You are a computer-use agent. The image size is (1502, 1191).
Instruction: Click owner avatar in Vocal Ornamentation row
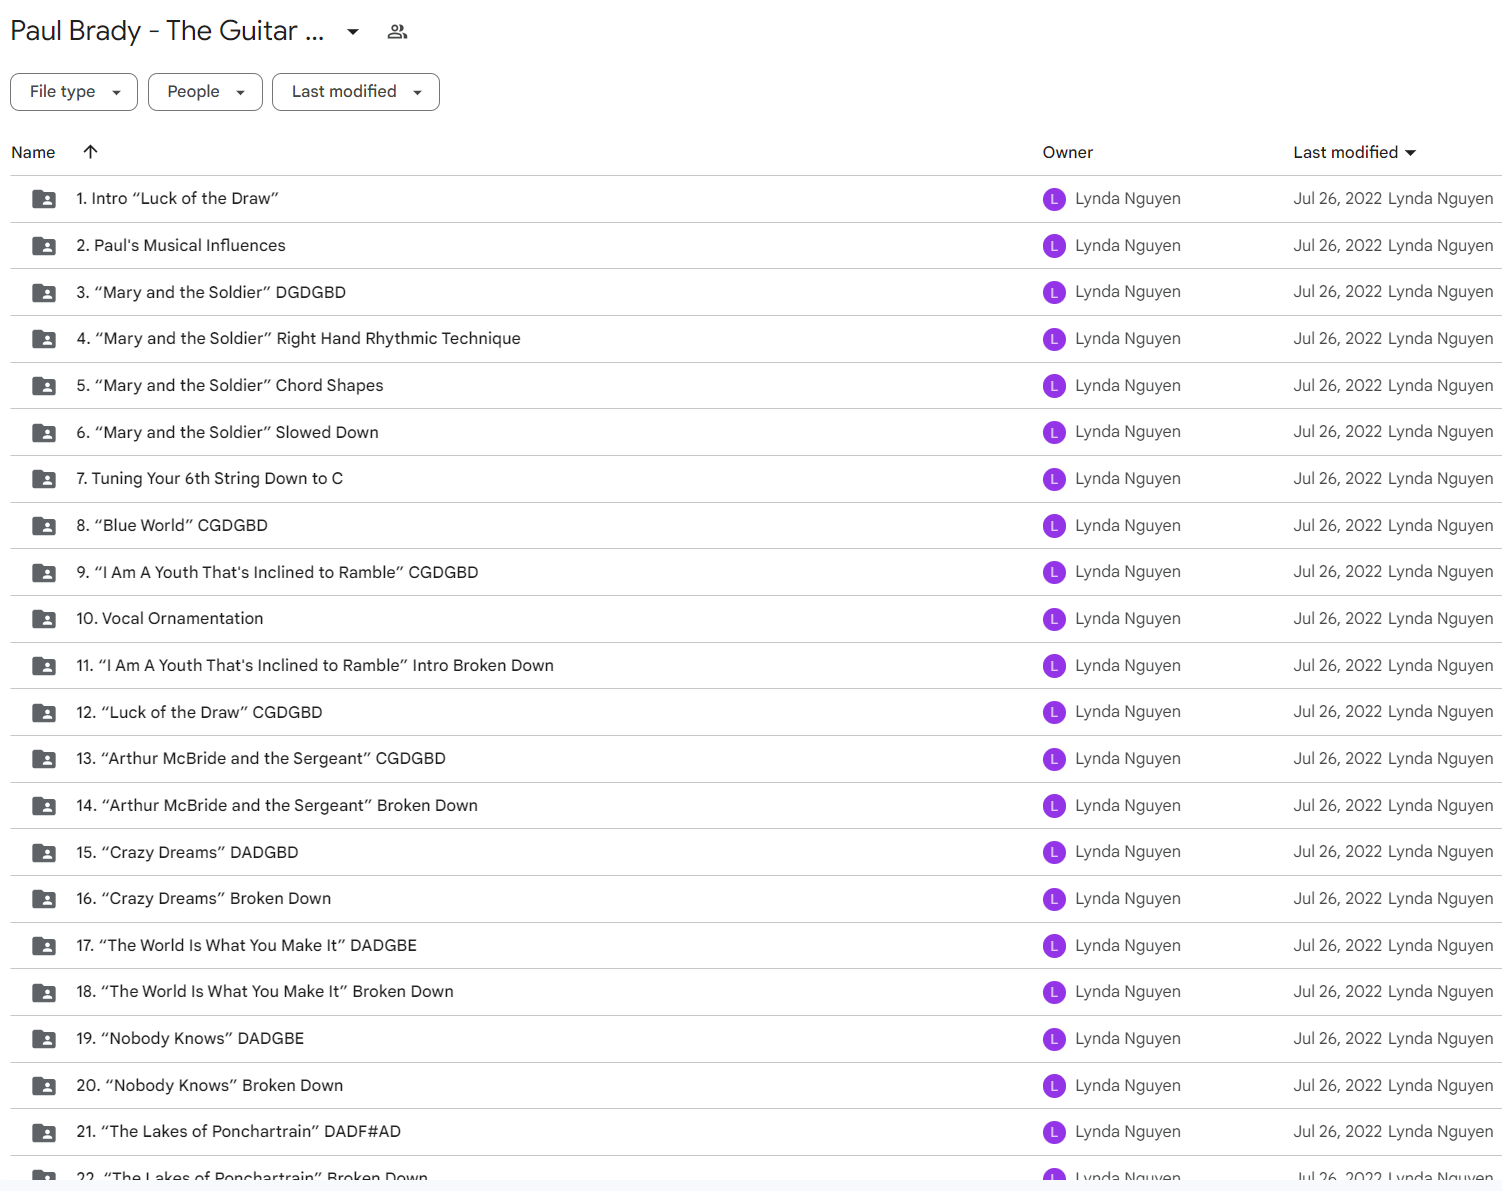click(1054, 619)
